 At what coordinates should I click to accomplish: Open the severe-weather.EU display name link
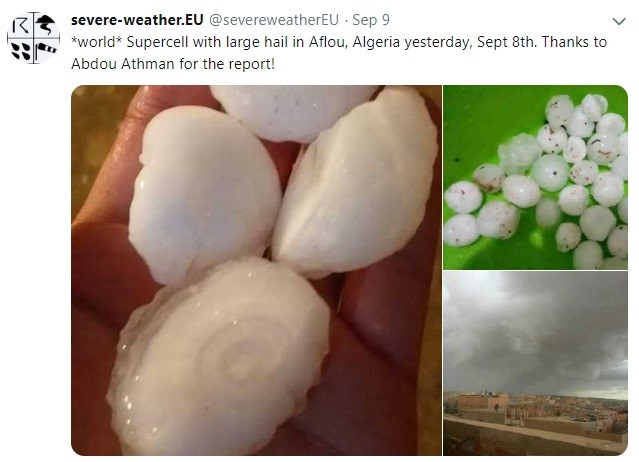pos(137,20)
